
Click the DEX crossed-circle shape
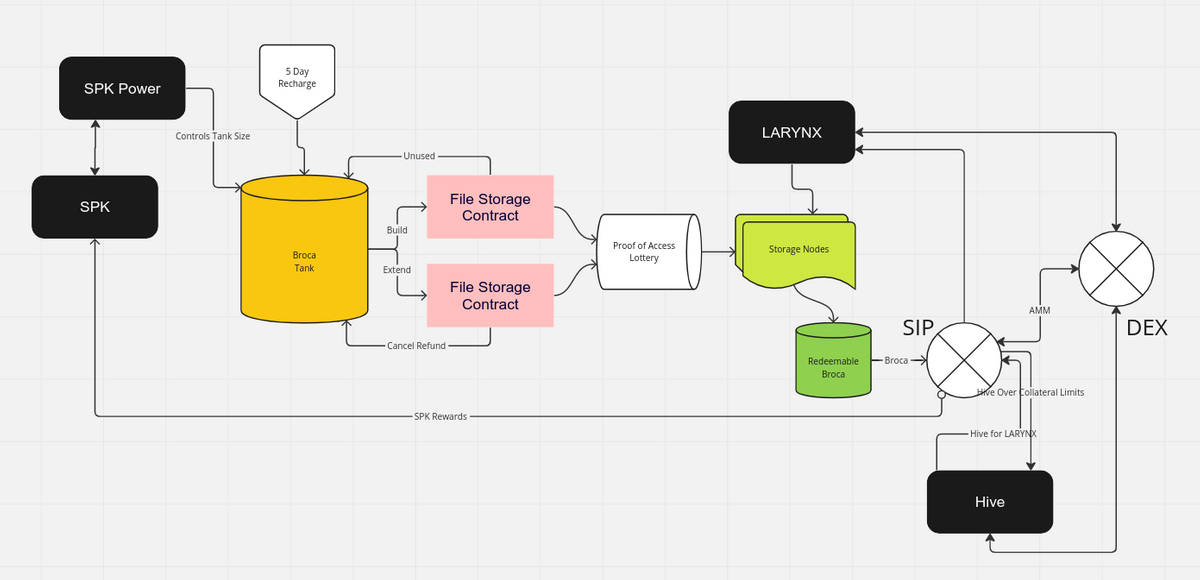coord(1115,268)
